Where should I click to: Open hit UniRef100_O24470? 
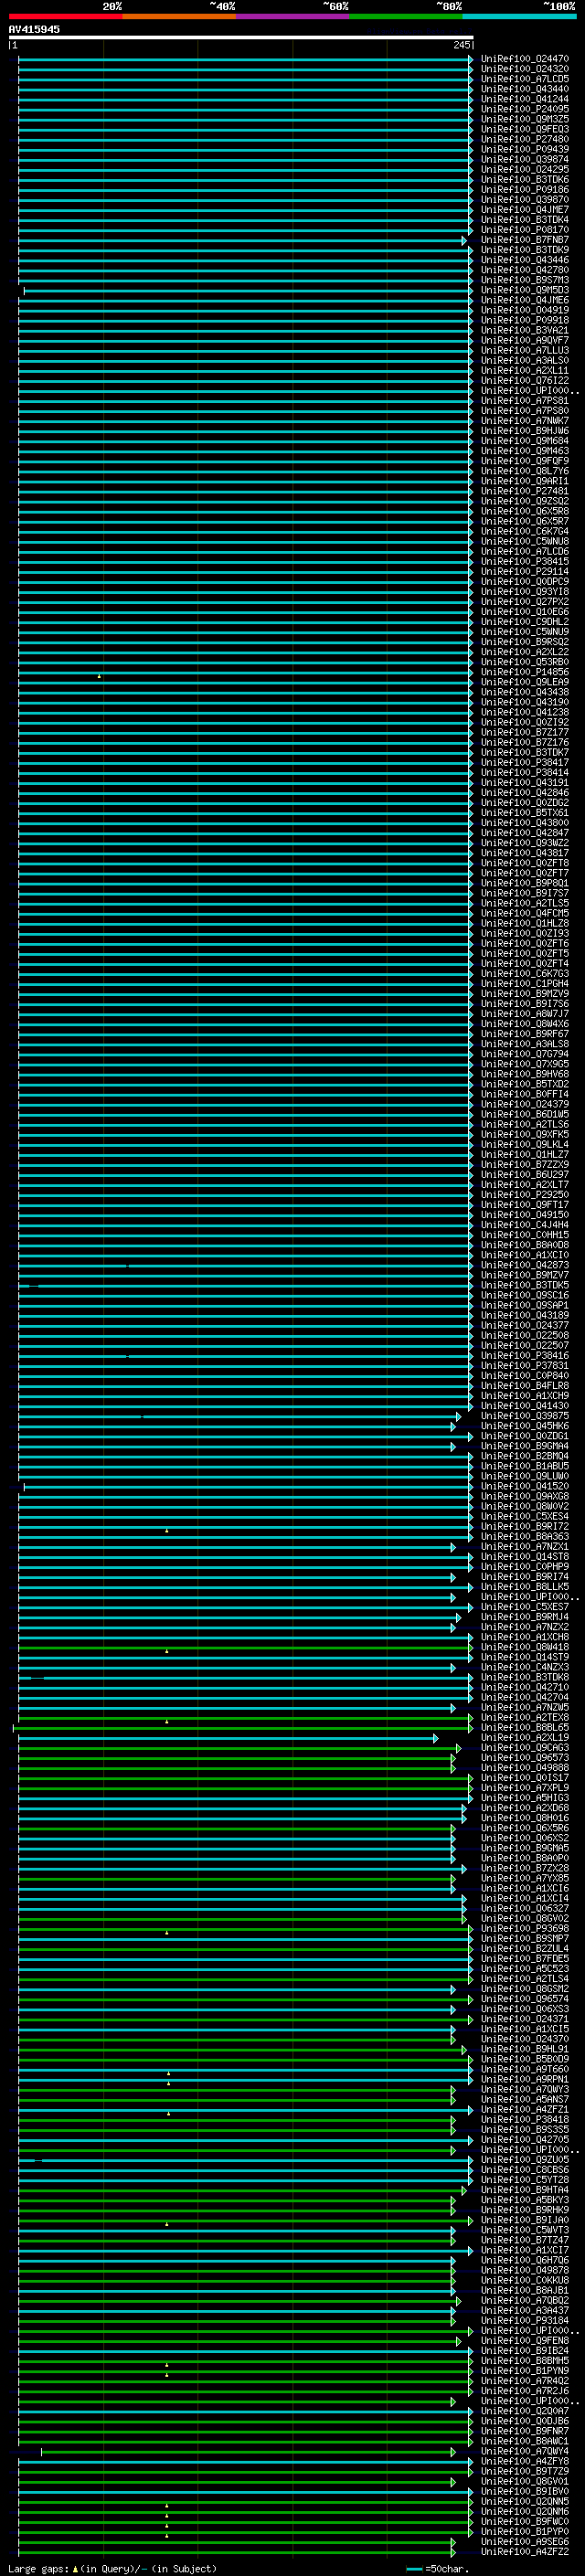[x=525, y=59]
